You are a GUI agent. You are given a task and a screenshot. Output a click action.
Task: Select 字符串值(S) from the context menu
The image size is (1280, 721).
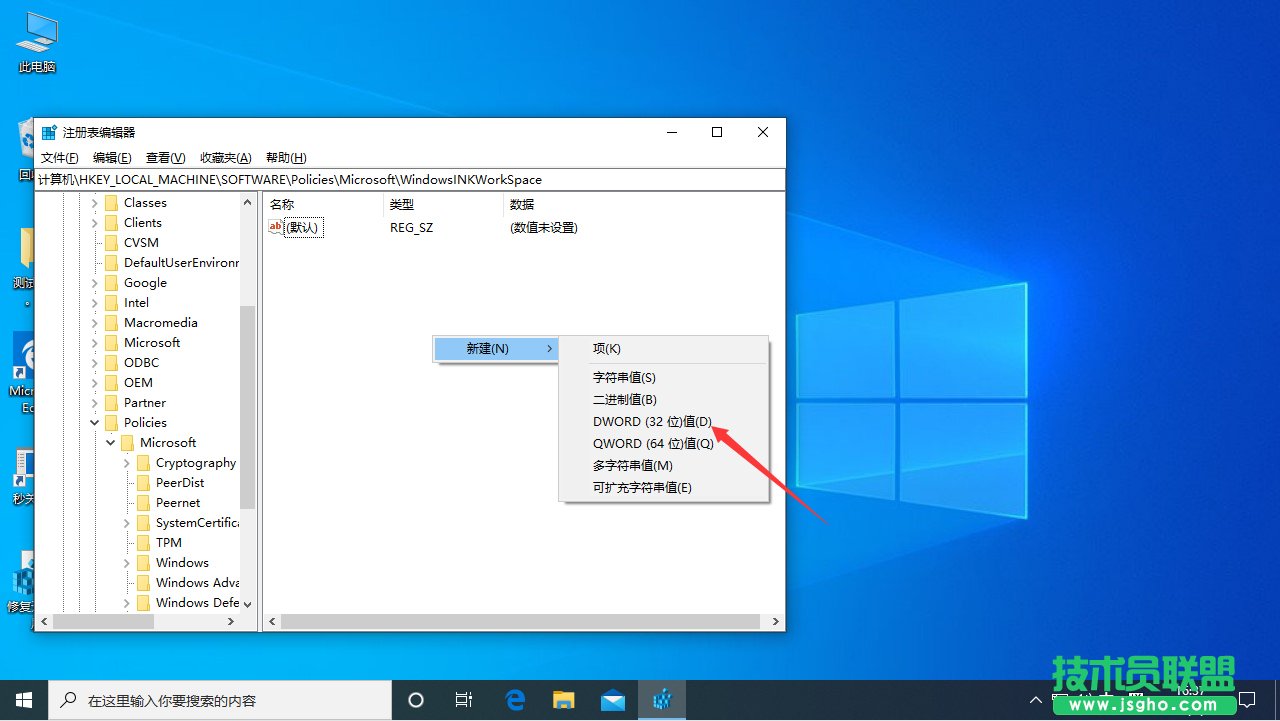coord(624,377)
